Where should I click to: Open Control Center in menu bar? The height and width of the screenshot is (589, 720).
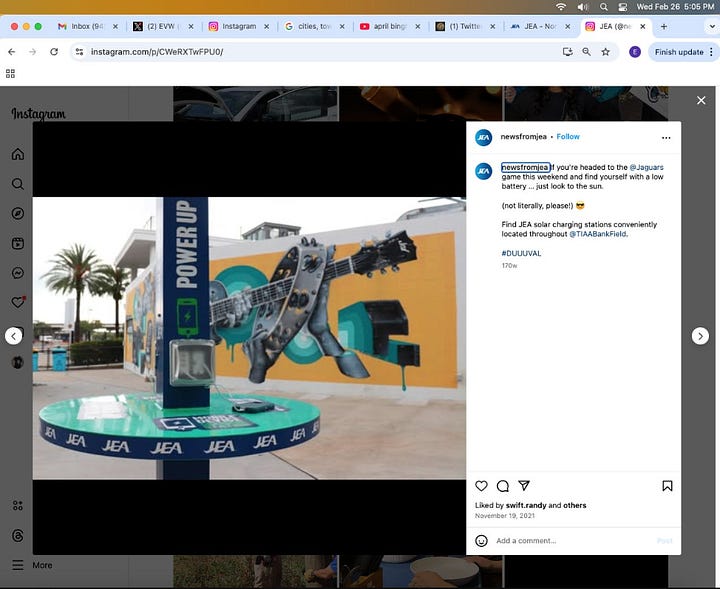[x=623, y=6]
